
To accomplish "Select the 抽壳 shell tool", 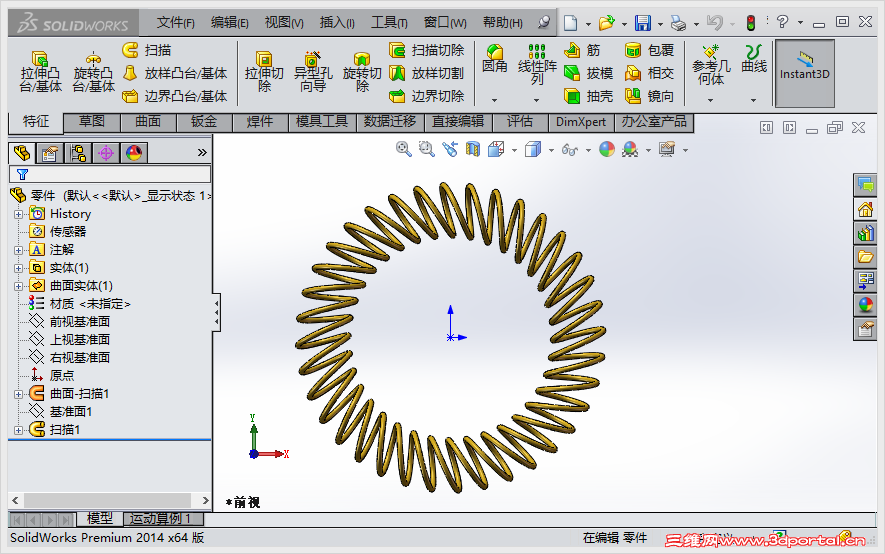I will tap(588, 96).
